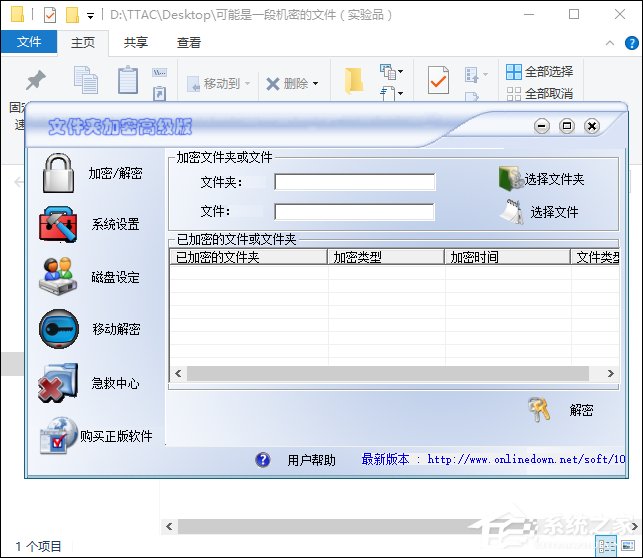Click 急救中心 sidebar label
Screen dimensions: 643x558
(x=115, y=383)
